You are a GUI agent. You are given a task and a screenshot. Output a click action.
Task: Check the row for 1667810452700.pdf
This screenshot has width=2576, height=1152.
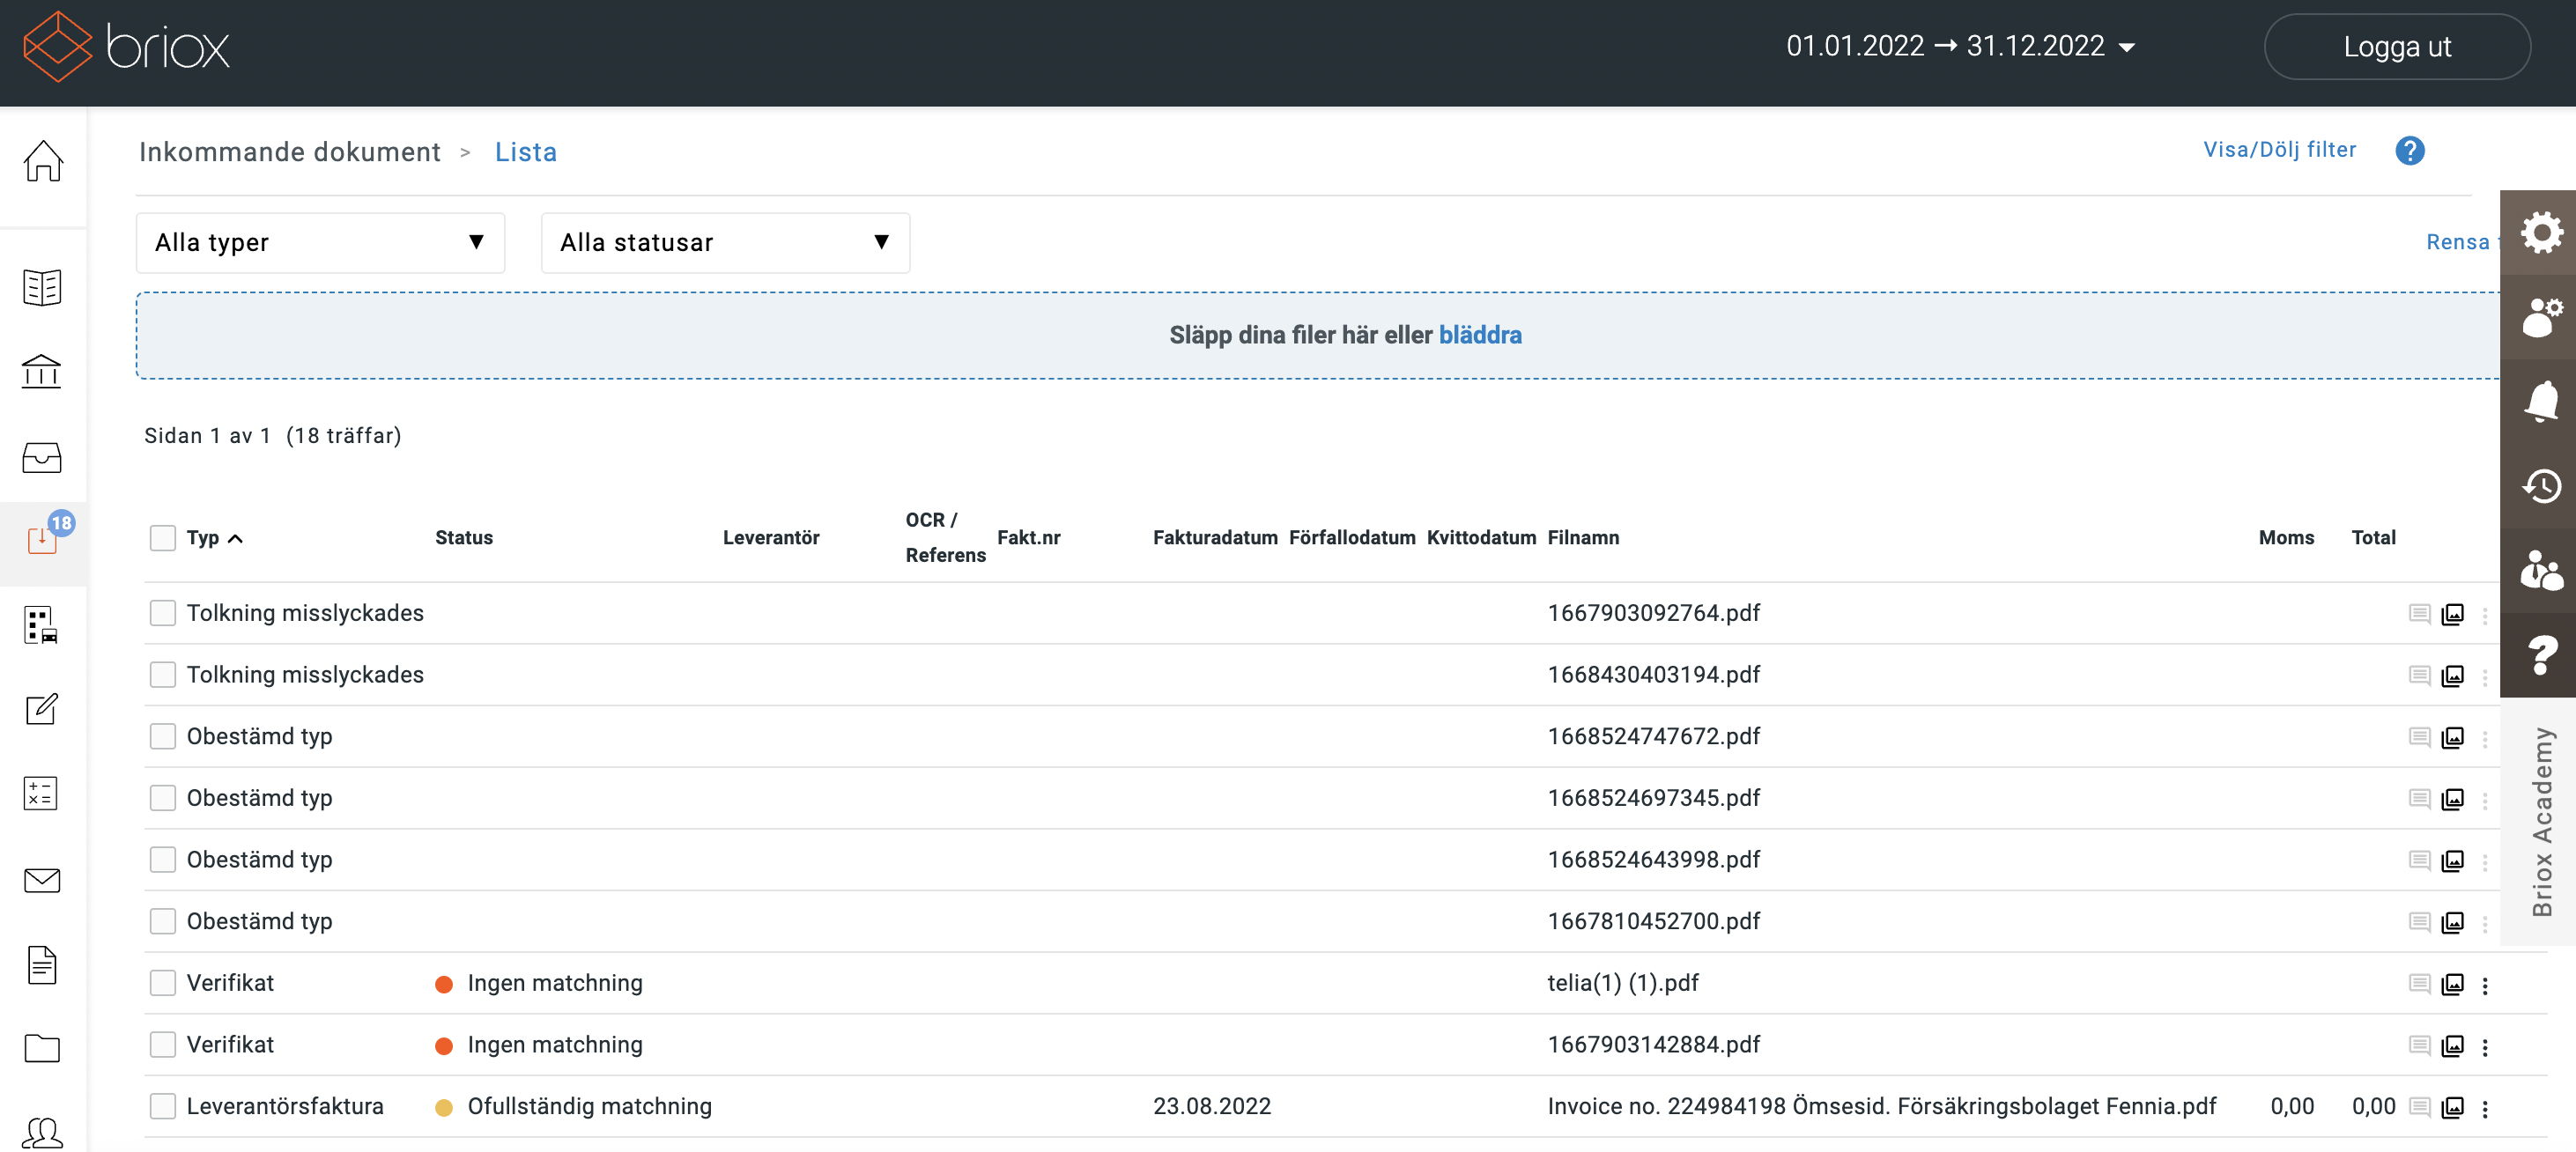click(x=163, y=922)
